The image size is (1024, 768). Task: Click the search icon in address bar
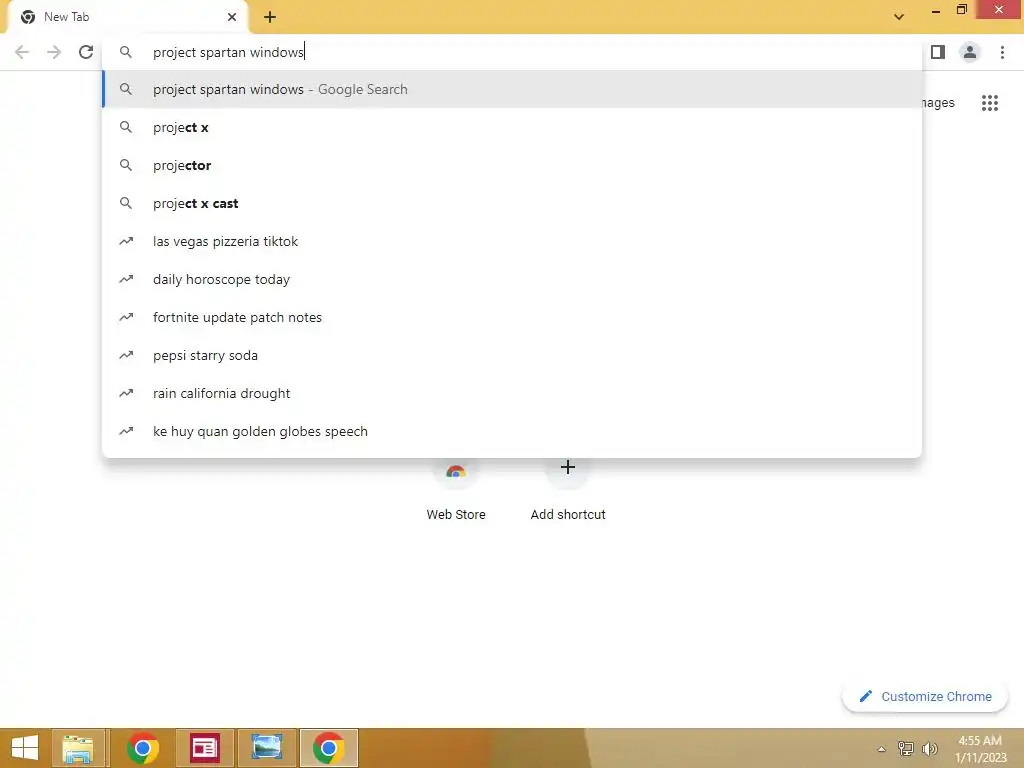126,52
